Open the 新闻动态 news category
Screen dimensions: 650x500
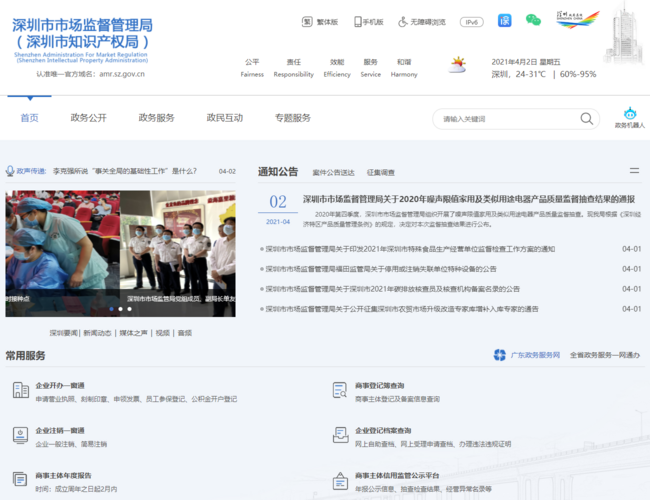97,333
